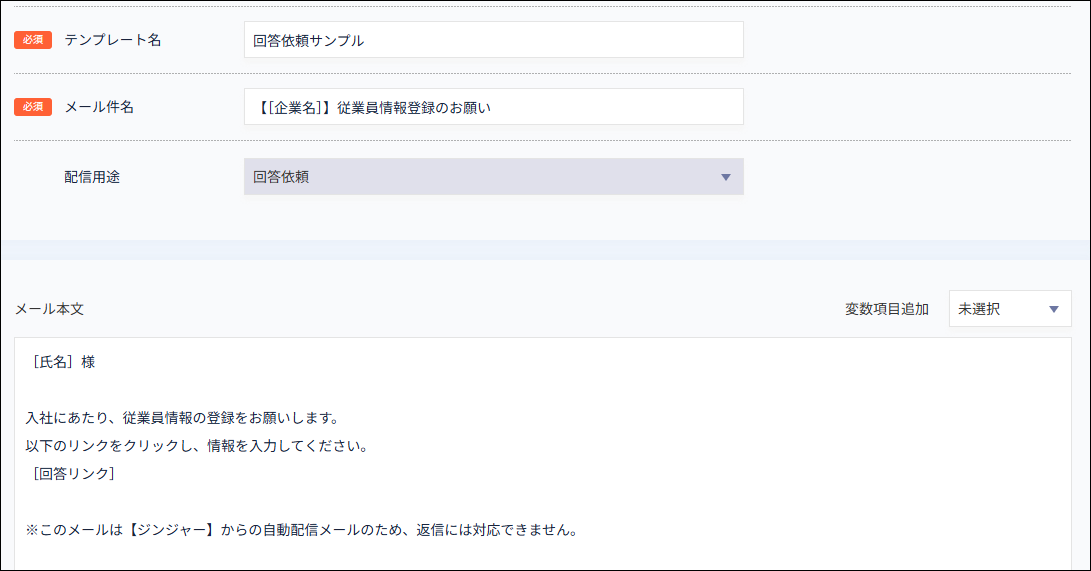This screenshot has height=571, width=1091.
Task: Click the line starting ※このメールは【ジンジャー】
Action: click(x=302, y=530)
